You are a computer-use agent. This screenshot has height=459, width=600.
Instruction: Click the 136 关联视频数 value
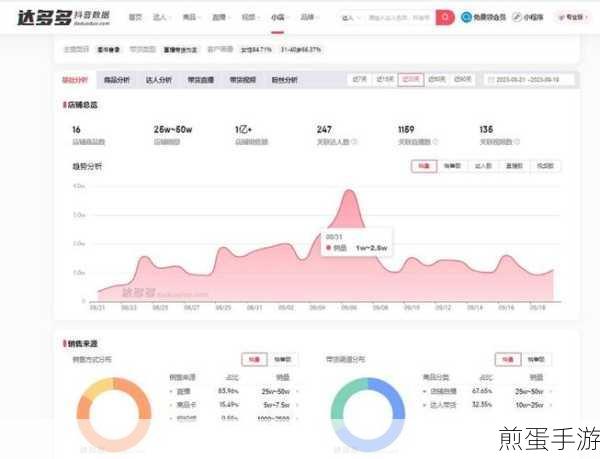click(486, 130)
